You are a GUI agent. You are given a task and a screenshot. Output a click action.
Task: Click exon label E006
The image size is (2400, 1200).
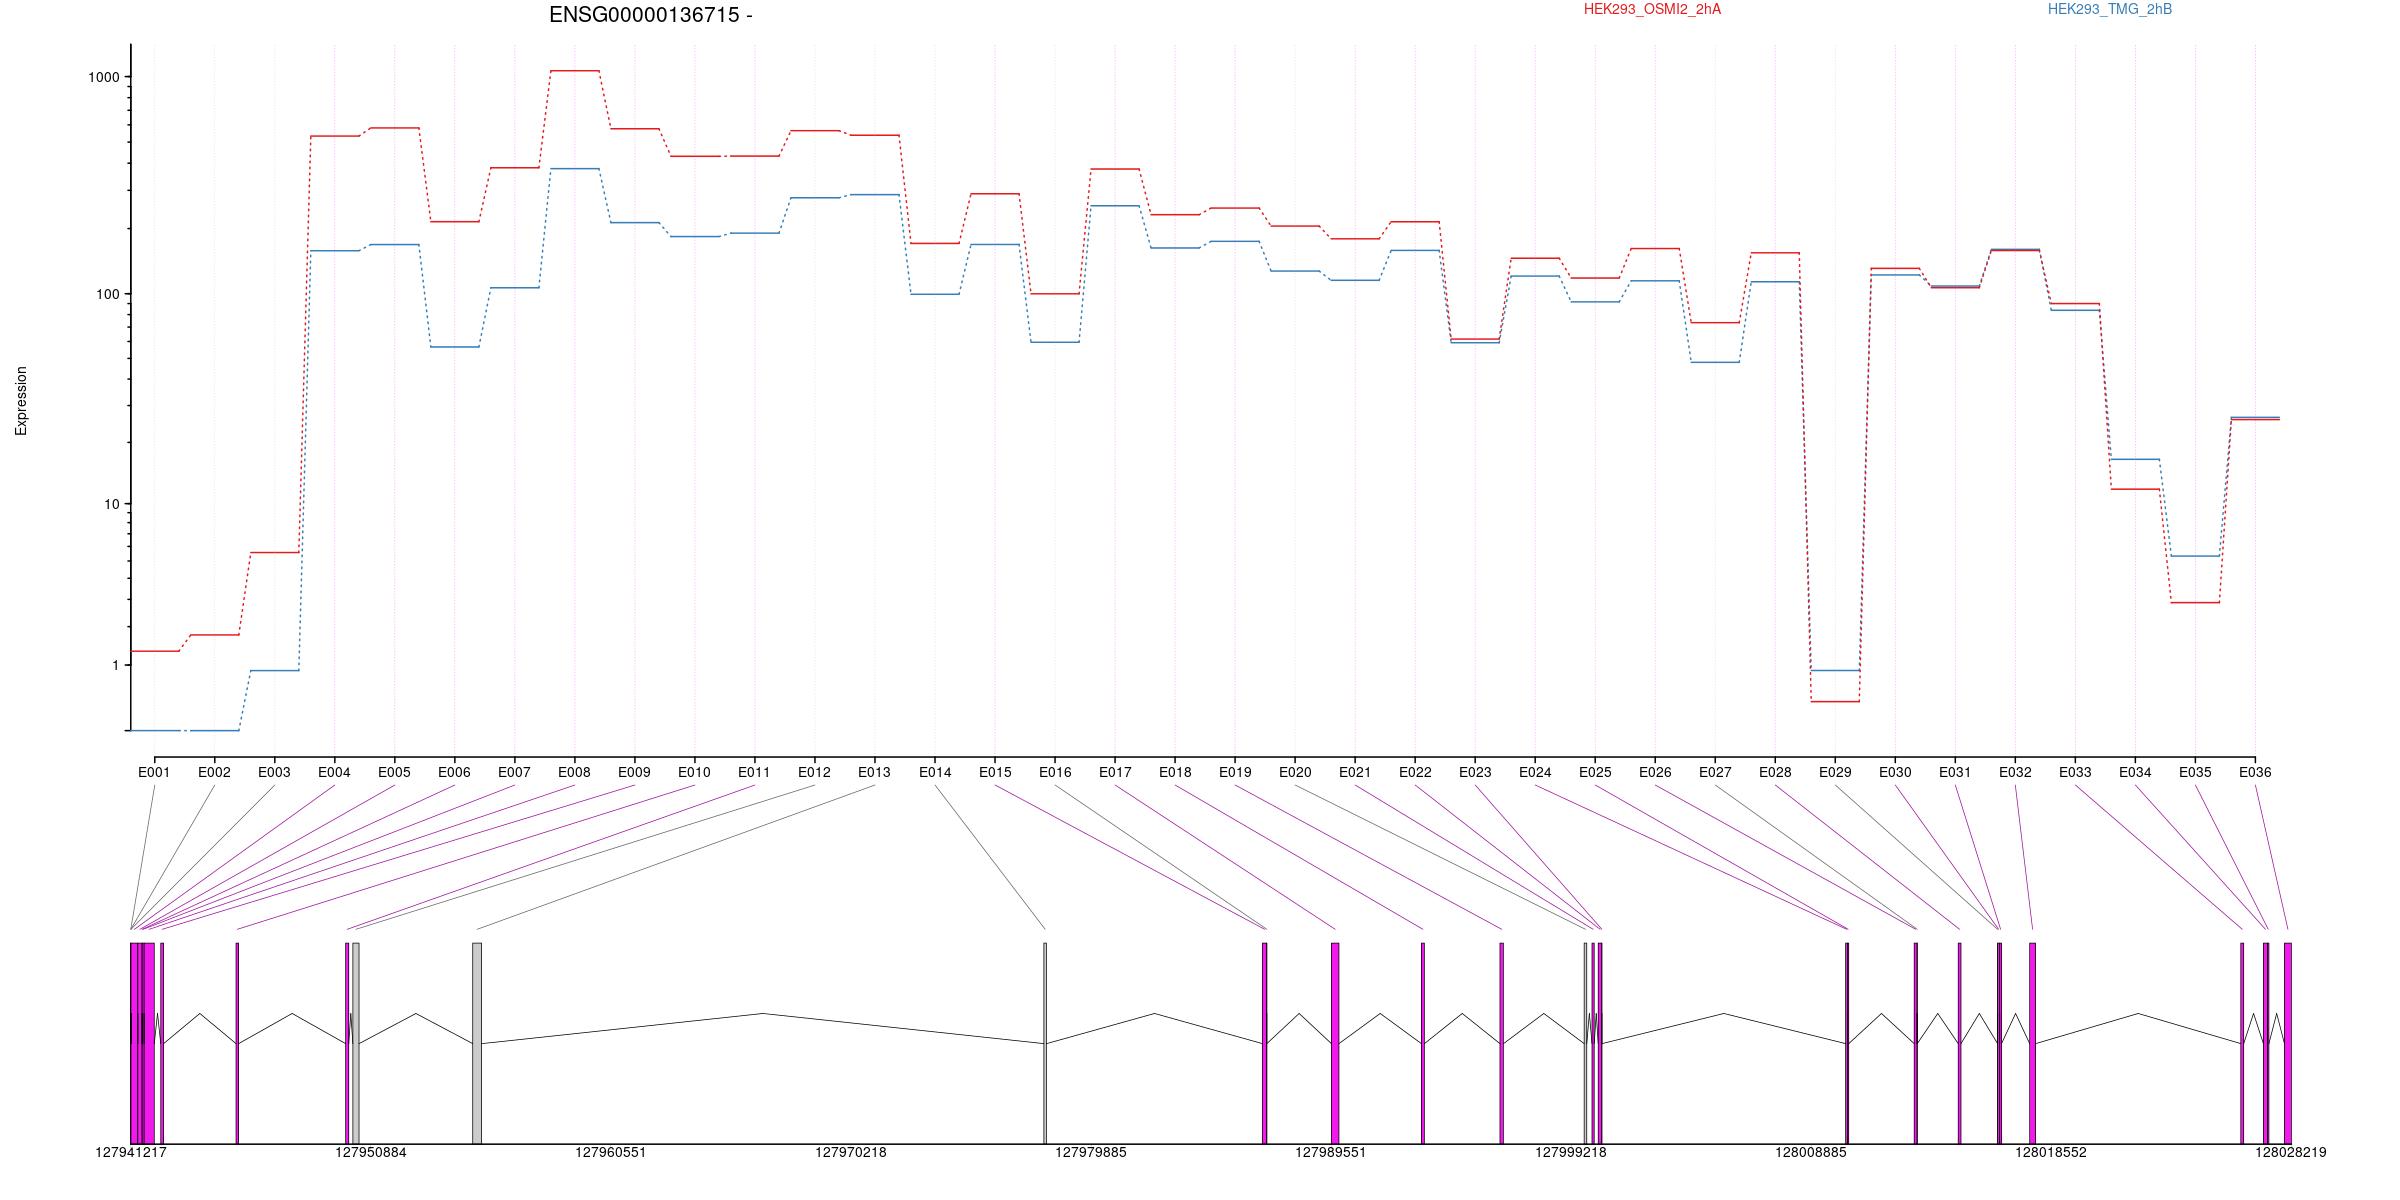click(x=454, y=772)
